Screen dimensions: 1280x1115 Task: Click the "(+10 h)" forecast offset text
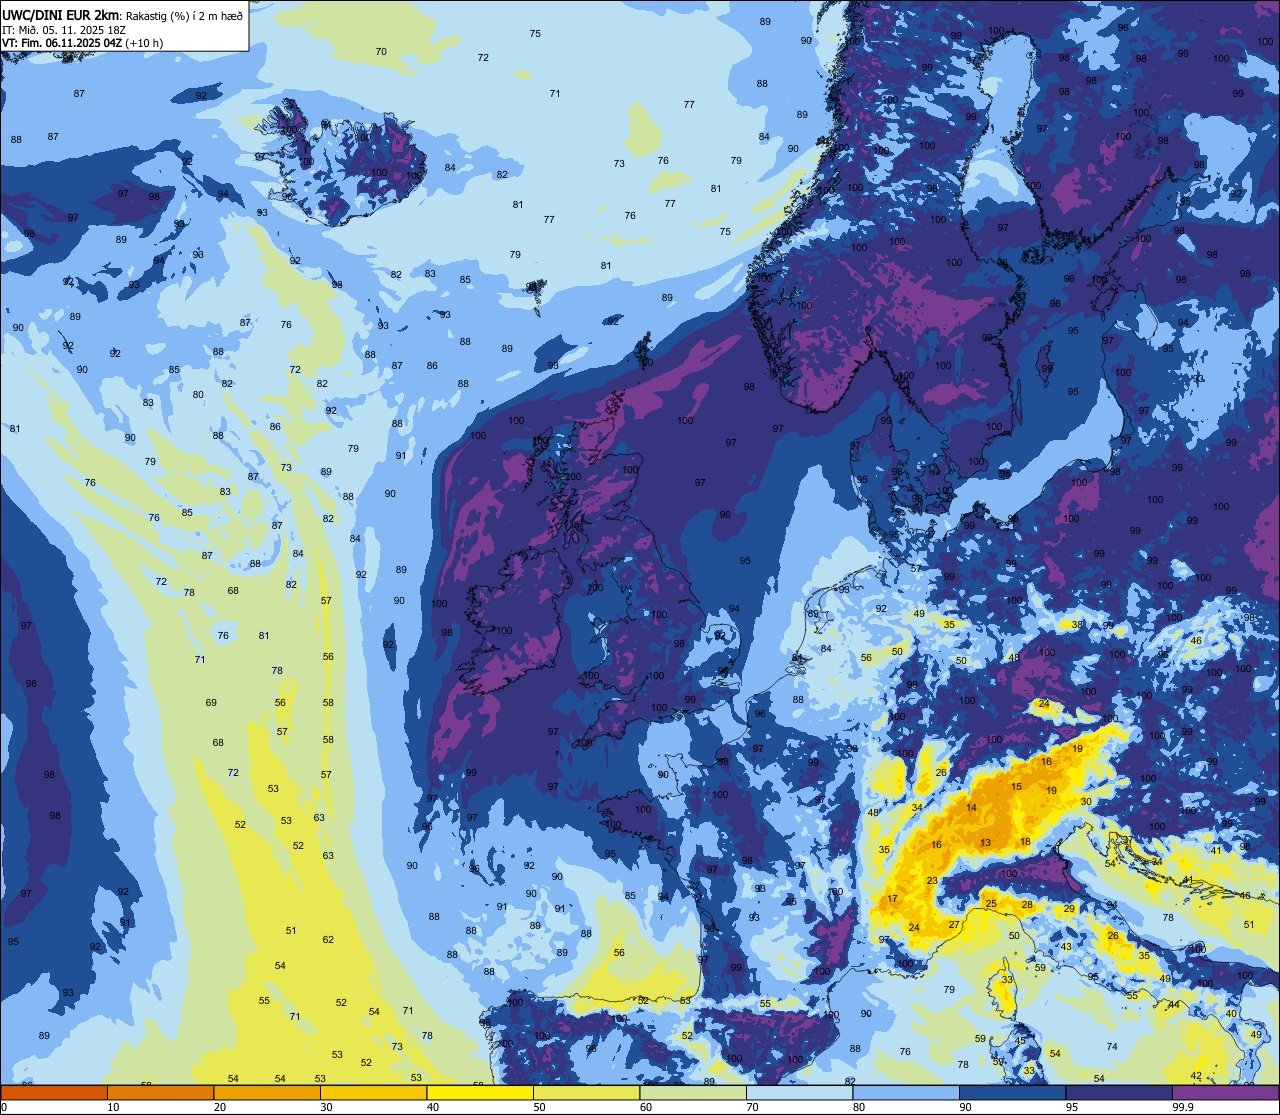(145, 43)
